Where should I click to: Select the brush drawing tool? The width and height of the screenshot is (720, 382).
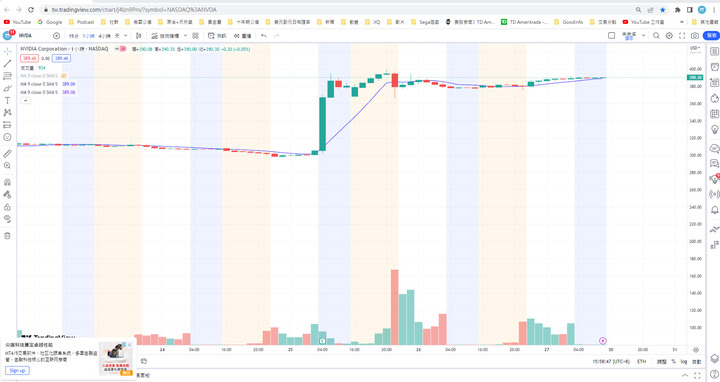click(7, 88)
